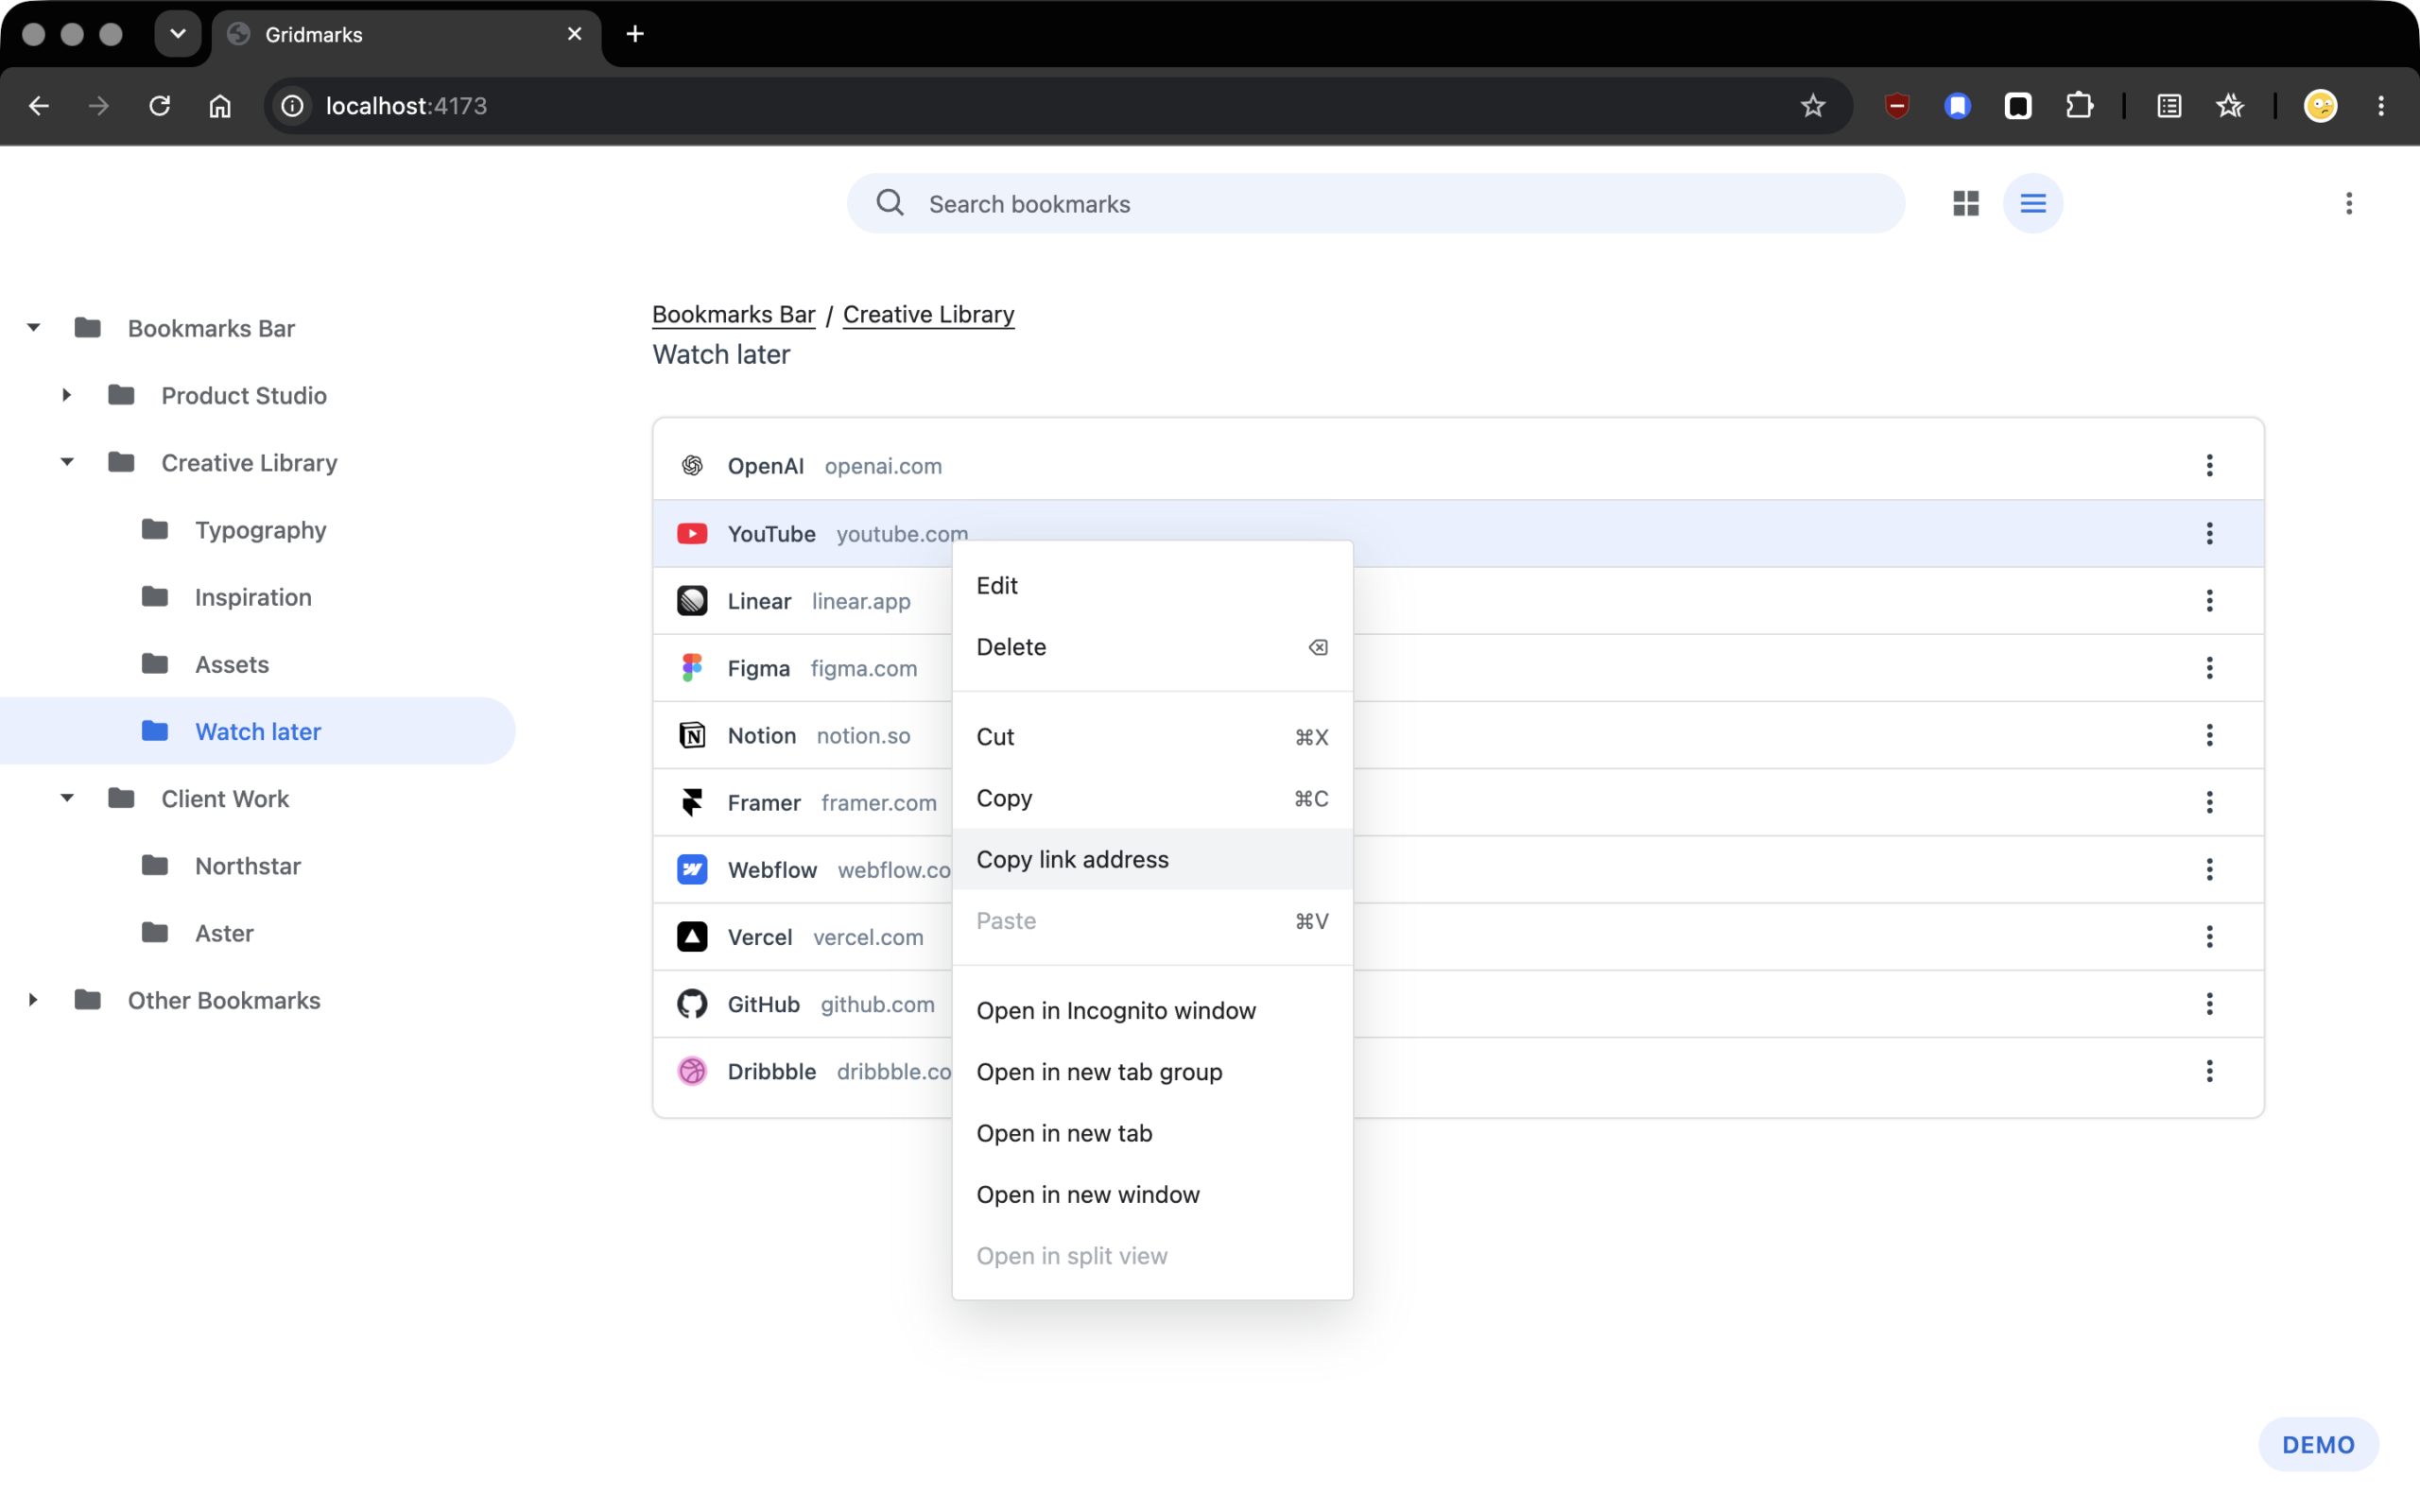
Task: Focus the Search bookmarks field
Action: pyautogui.click(x=1375, y=204)
